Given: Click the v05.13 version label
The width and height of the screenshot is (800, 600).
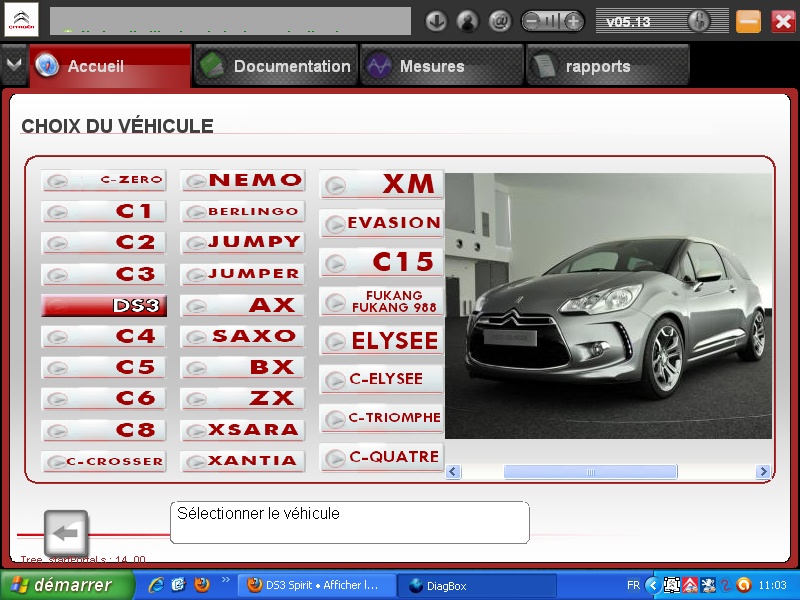Looking at the screenshot, I should (628, 22).
